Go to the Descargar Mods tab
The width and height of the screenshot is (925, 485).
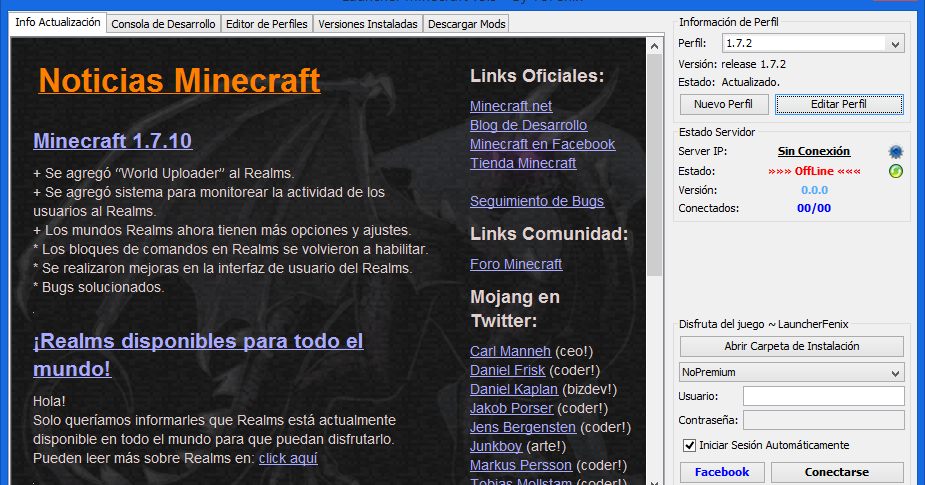[467, 24]
